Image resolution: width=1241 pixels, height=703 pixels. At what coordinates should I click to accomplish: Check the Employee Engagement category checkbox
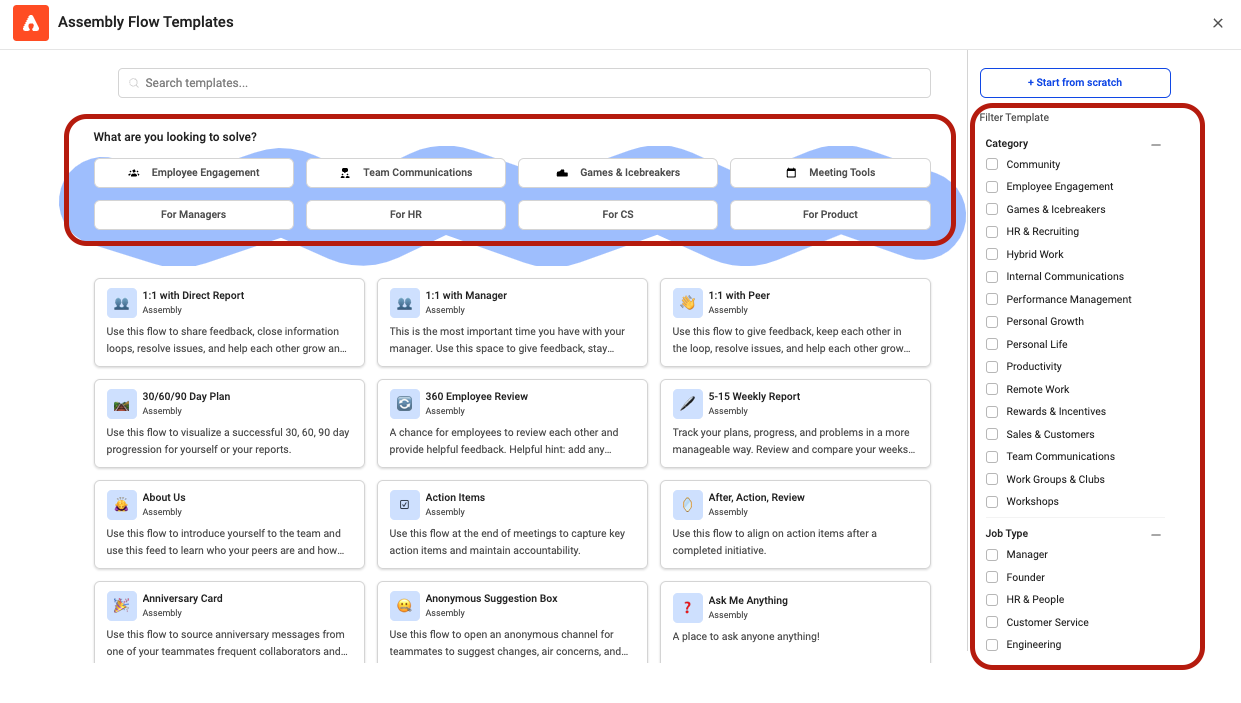(x=992, y=187)
